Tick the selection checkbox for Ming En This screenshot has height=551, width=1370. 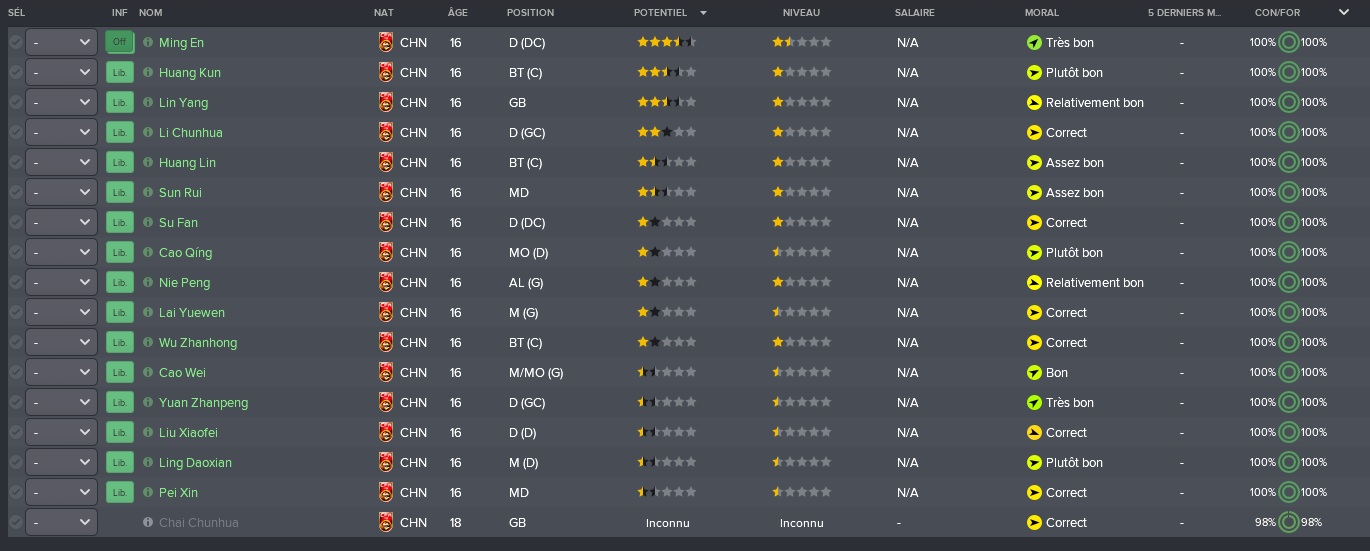(x=15, y=42)
